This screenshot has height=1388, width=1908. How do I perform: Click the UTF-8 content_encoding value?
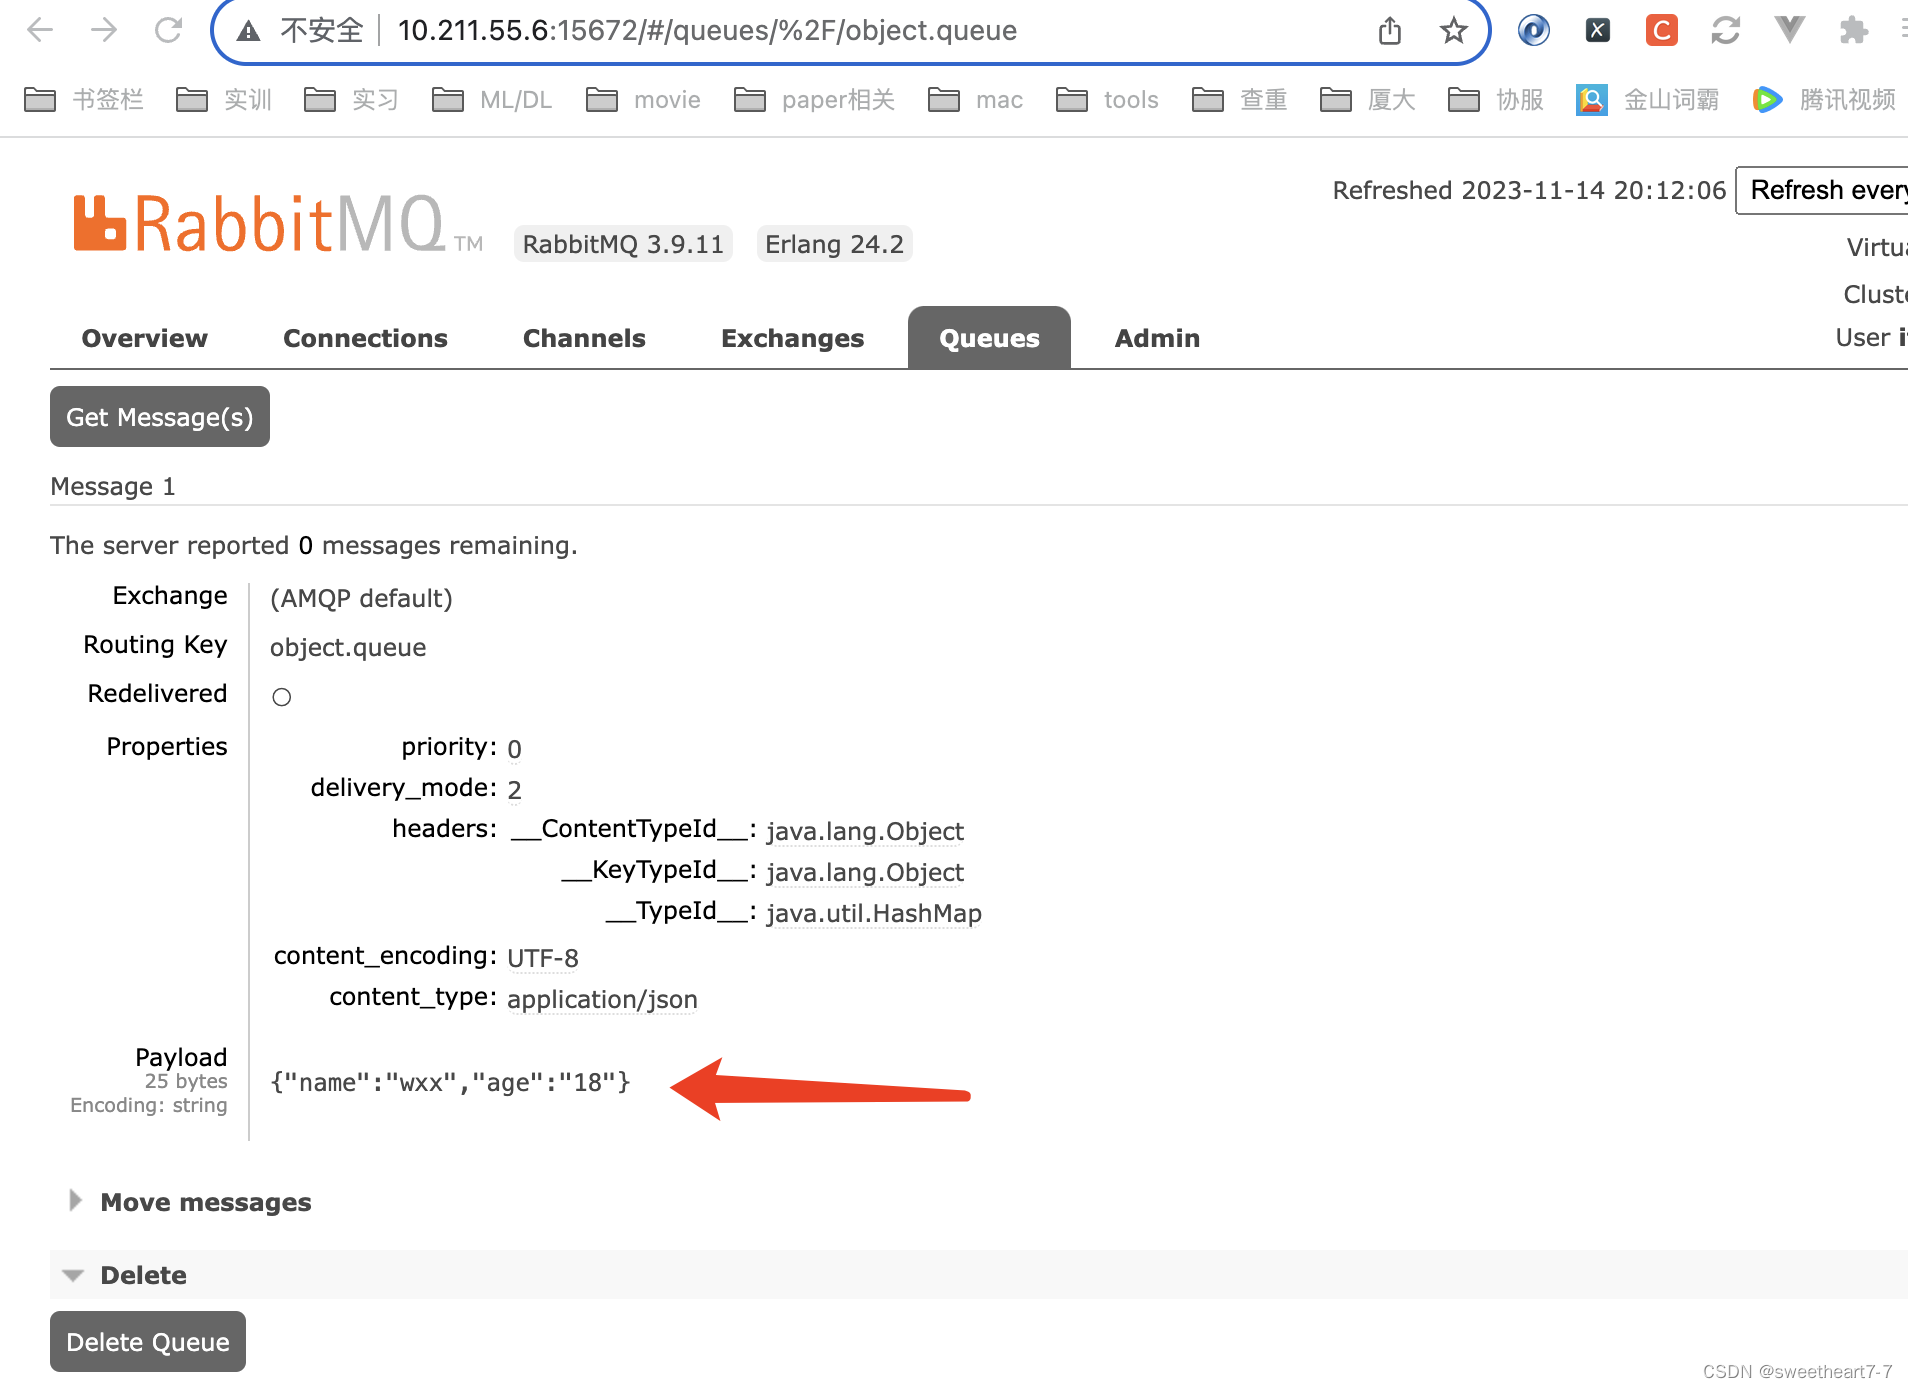pyautogui.click(x=543, y=958)
